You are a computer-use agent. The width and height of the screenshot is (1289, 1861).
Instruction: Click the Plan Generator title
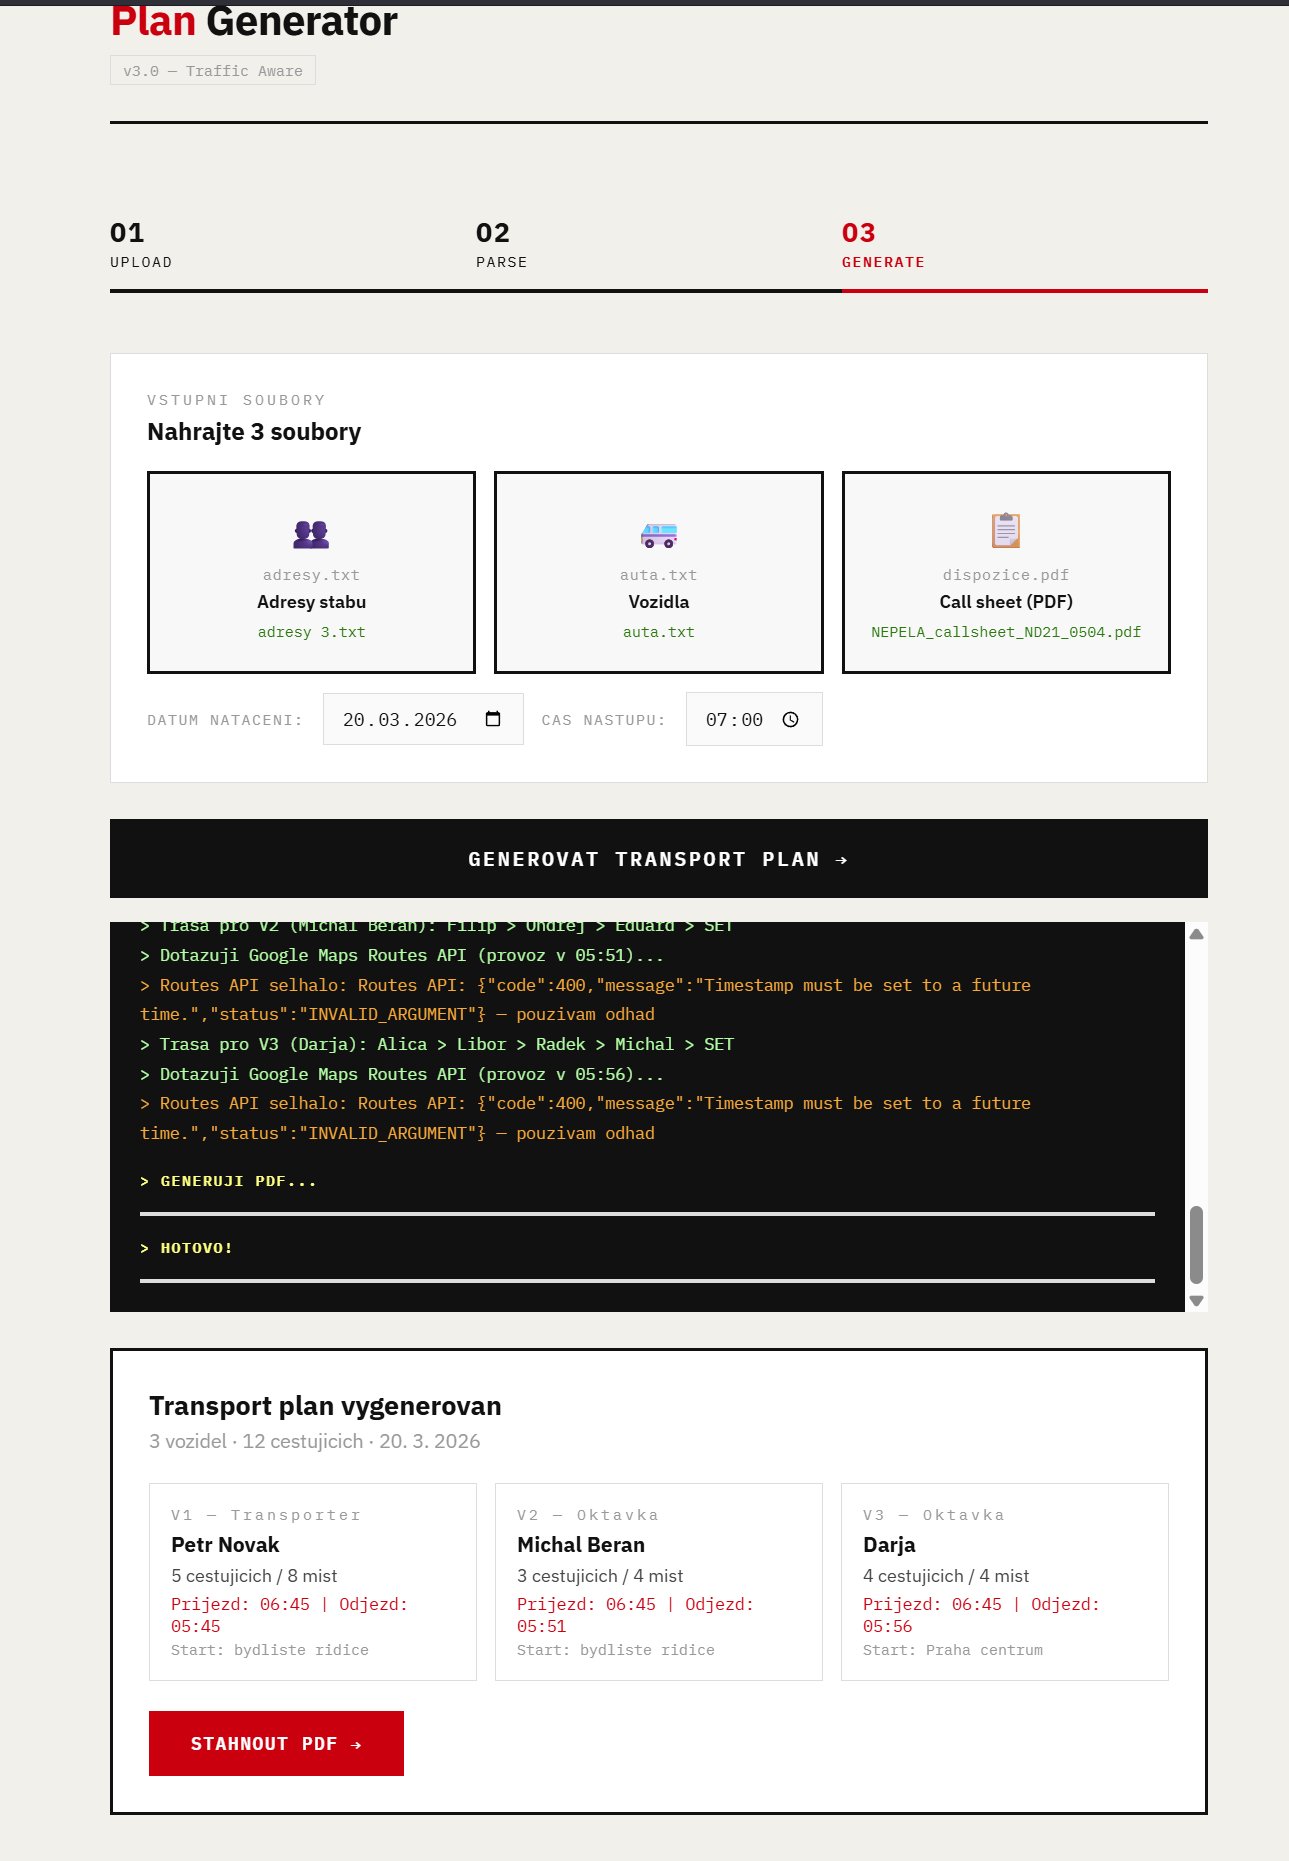pos(254,20)
